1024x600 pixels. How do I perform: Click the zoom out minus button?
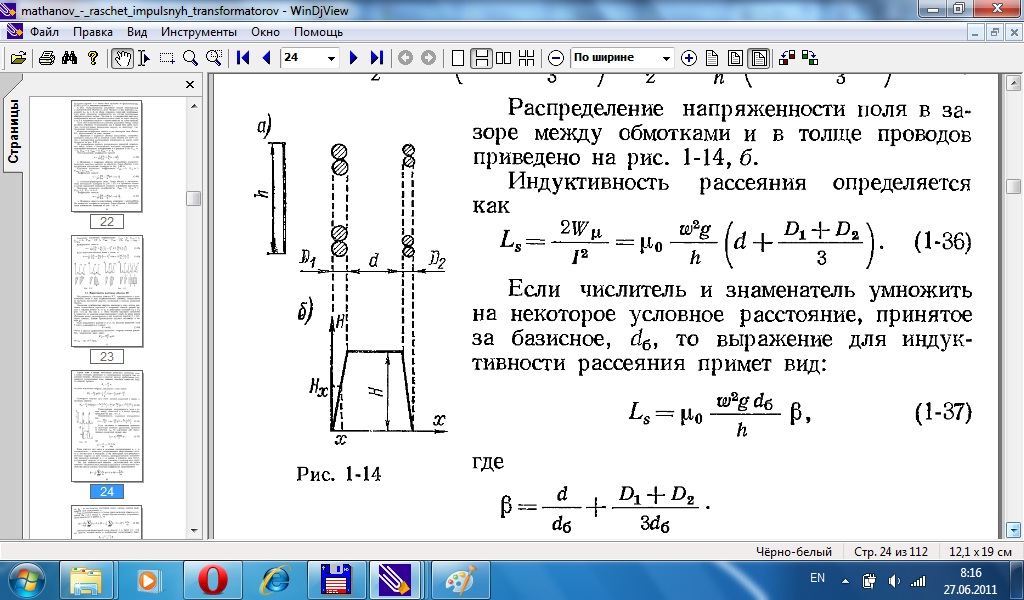pyautogui.click(x=556, y=58)
